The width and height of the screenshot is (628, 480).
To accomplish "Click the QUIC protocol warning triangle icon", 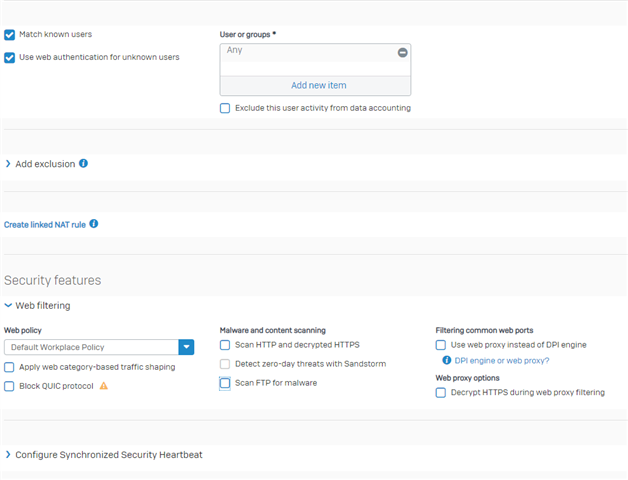I will [104, 386].
